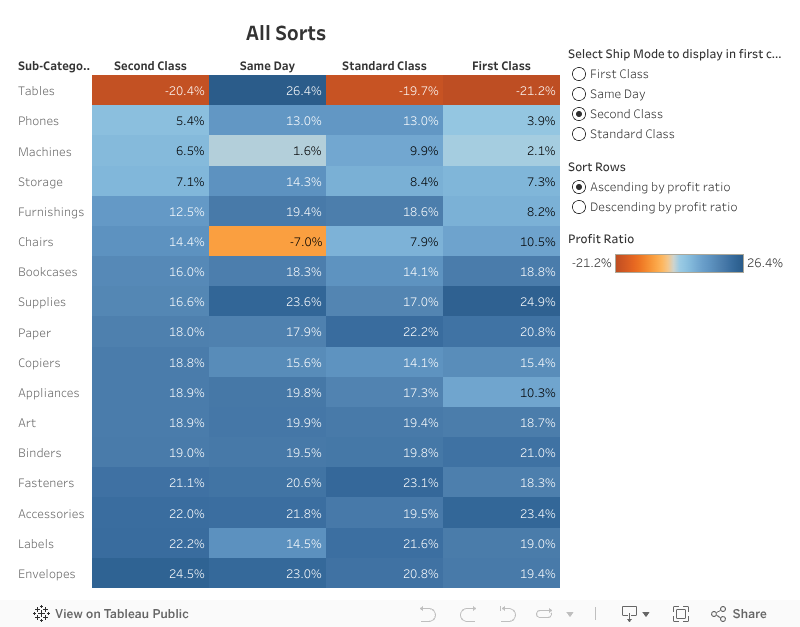This screenshot has width=800, height=627.
Task: Click the Profit Ratio color gradient legend
Action: coord(680,264)
